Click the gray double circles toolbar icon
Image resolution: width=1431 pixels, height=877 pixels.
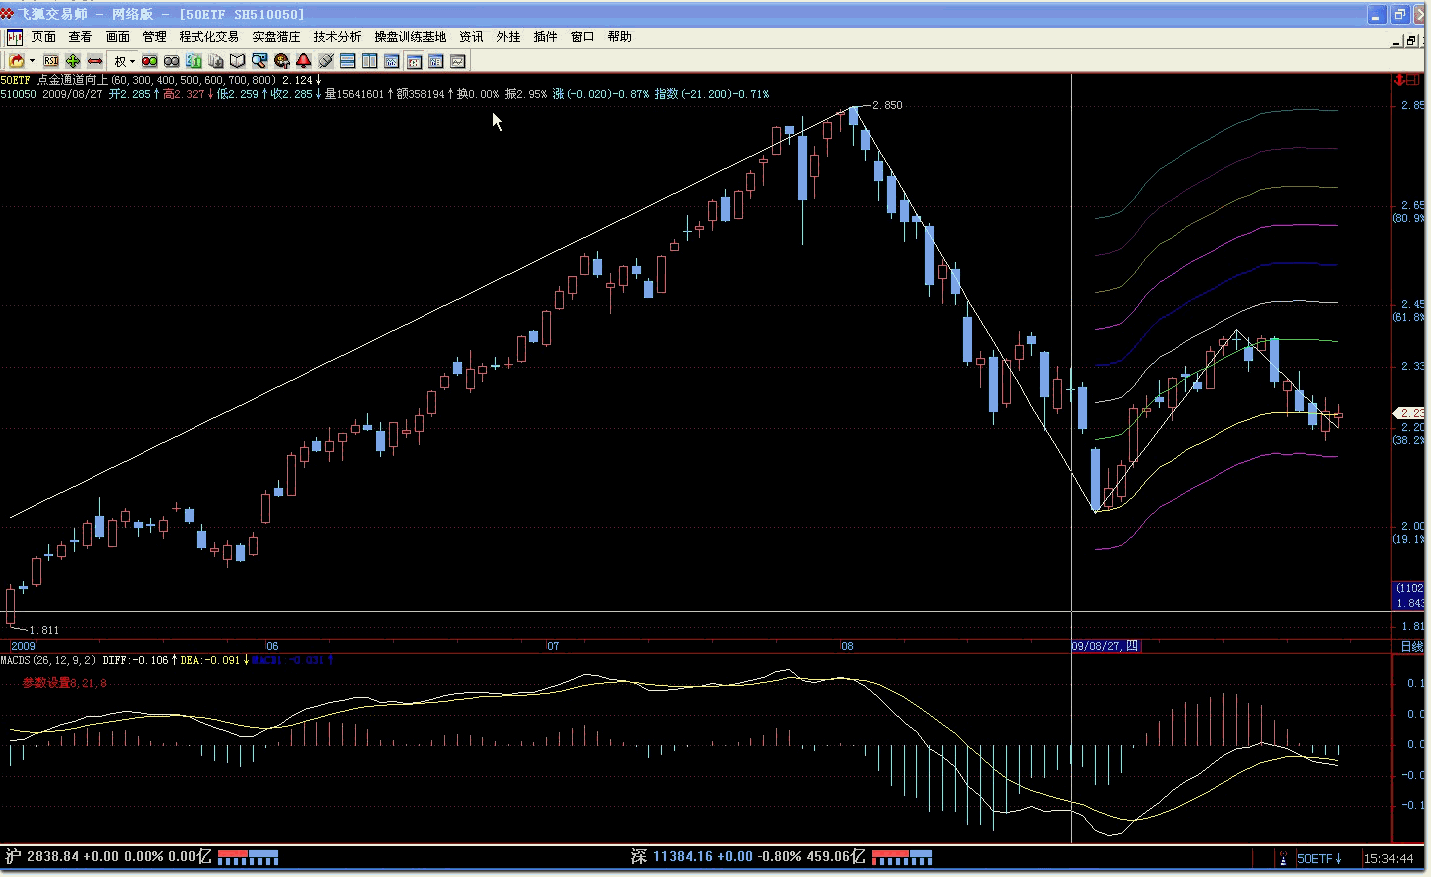[171, 61]
